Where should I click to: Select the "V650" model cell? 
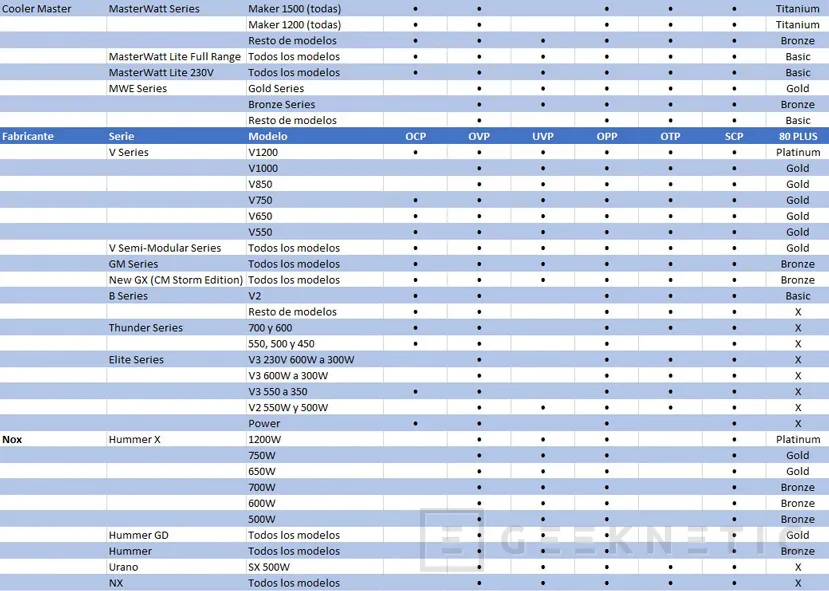point(260,216)
